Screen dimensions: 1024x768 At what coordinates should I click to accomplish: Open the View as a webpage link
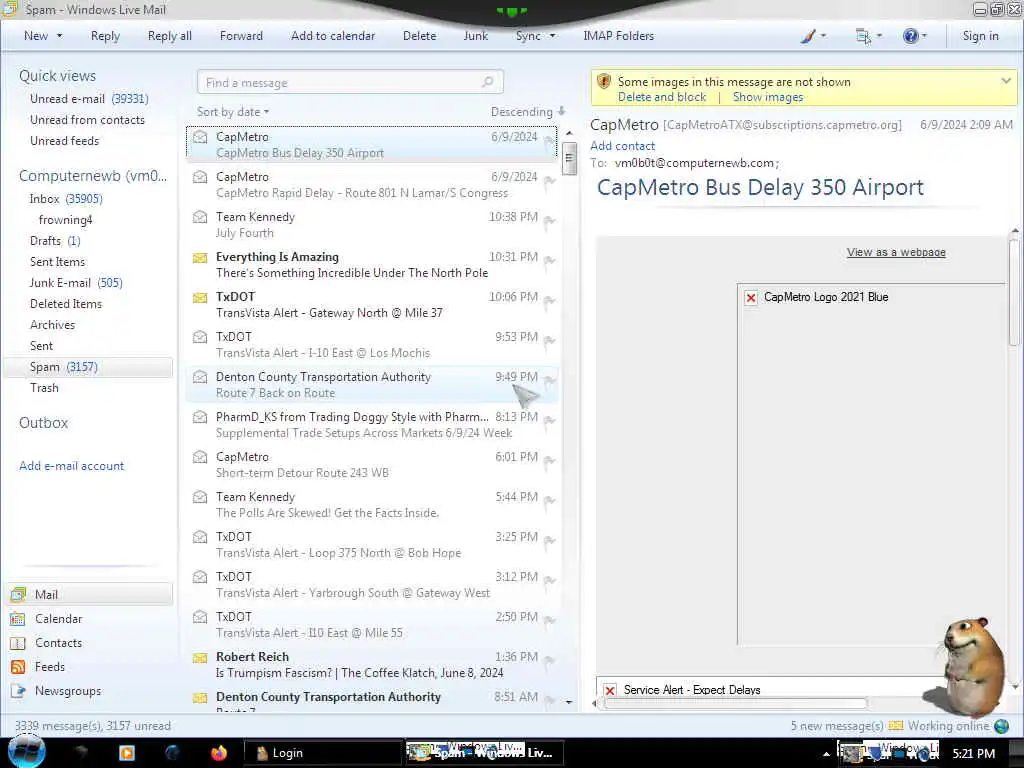tap(896, 252)
